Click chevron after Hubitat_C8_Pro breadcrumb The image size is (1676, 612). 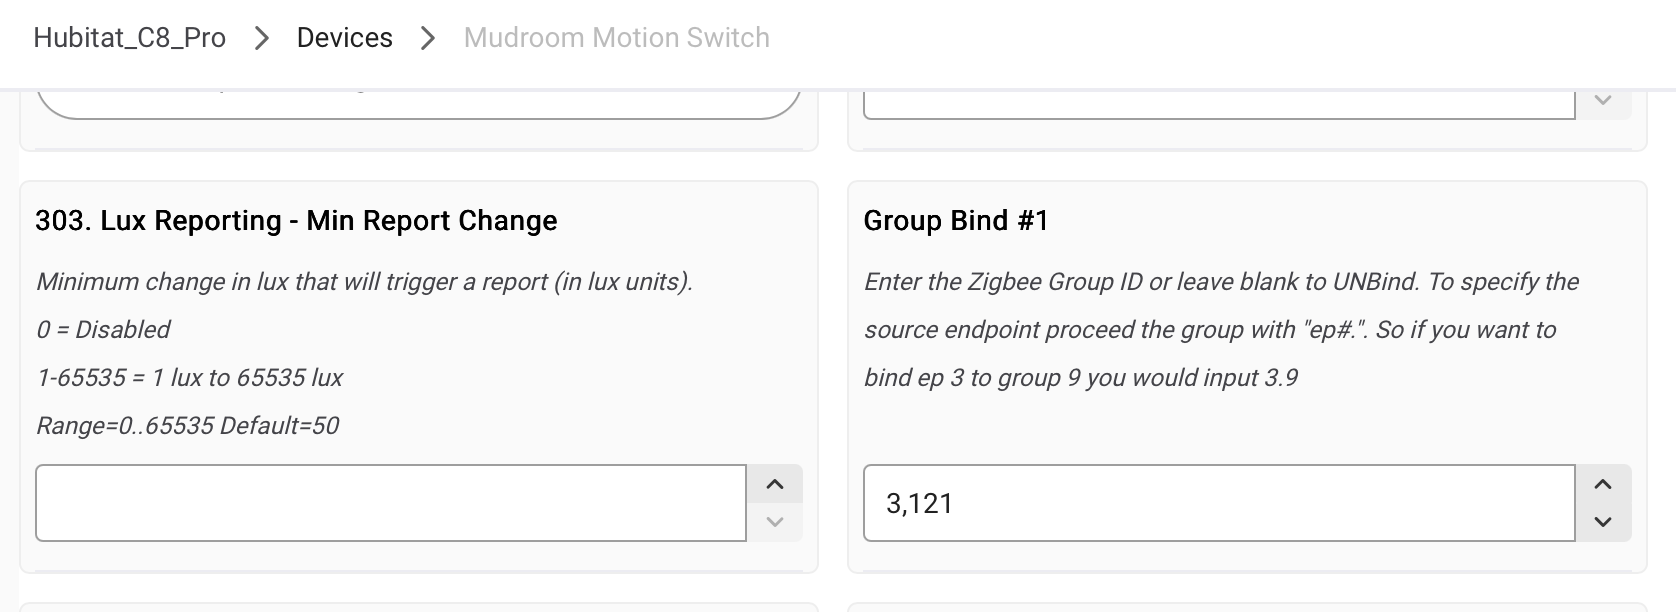262,38
